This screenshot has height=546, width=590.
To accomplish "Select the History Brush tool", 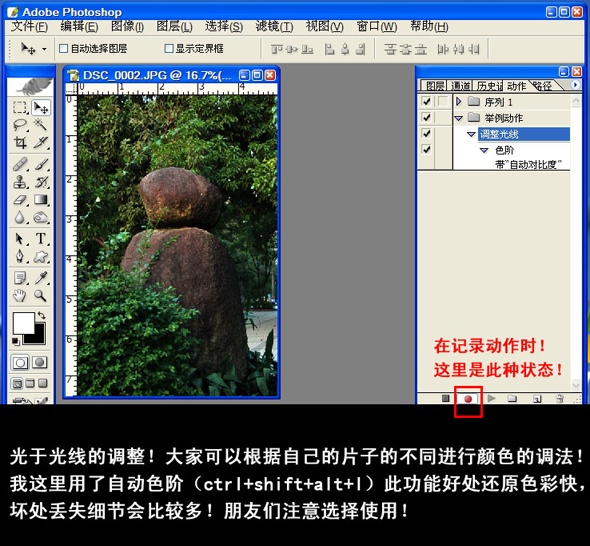I will [41, 182].
